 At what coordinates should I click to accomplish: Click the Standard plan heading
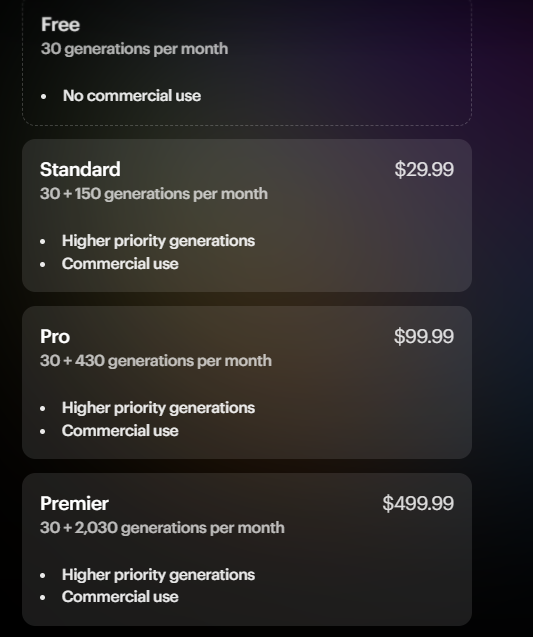[x=80, y=169]
